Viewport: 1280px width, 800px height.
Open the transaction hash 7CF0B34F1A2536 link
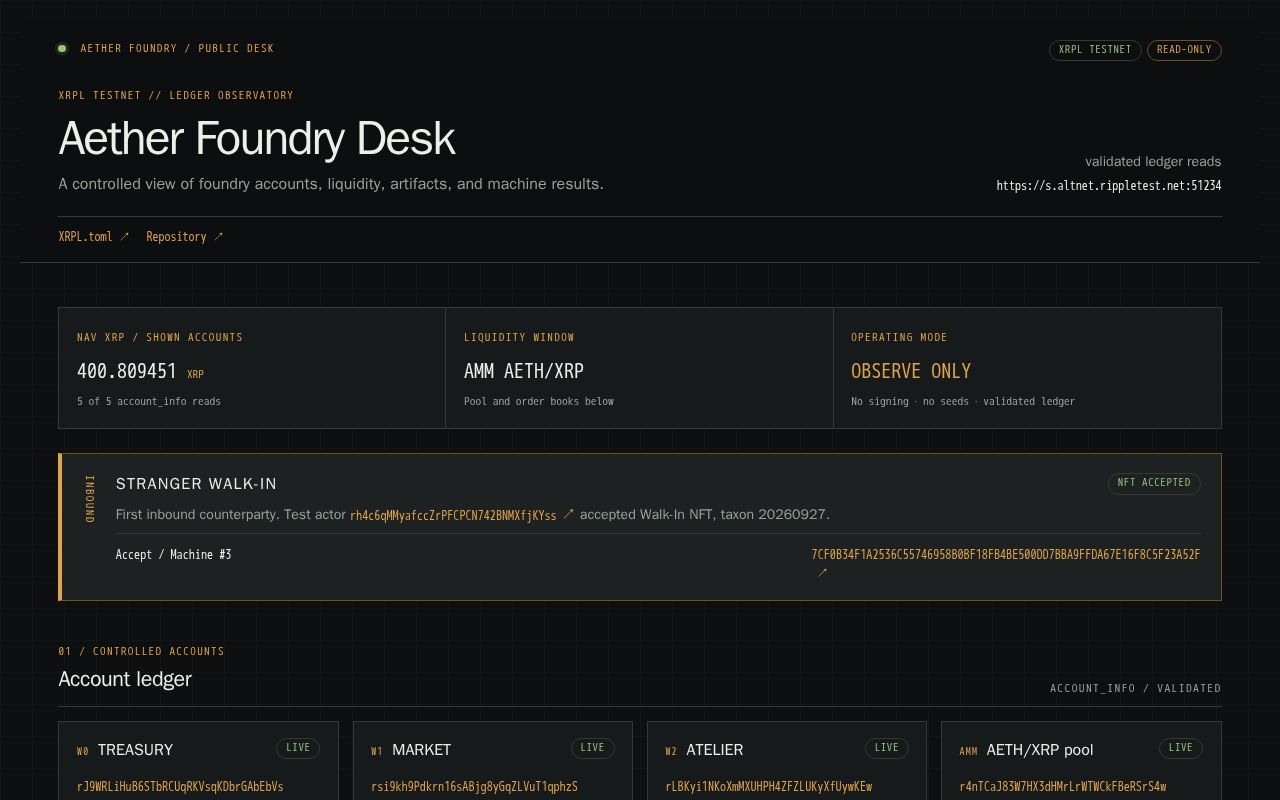(1005, 554)
